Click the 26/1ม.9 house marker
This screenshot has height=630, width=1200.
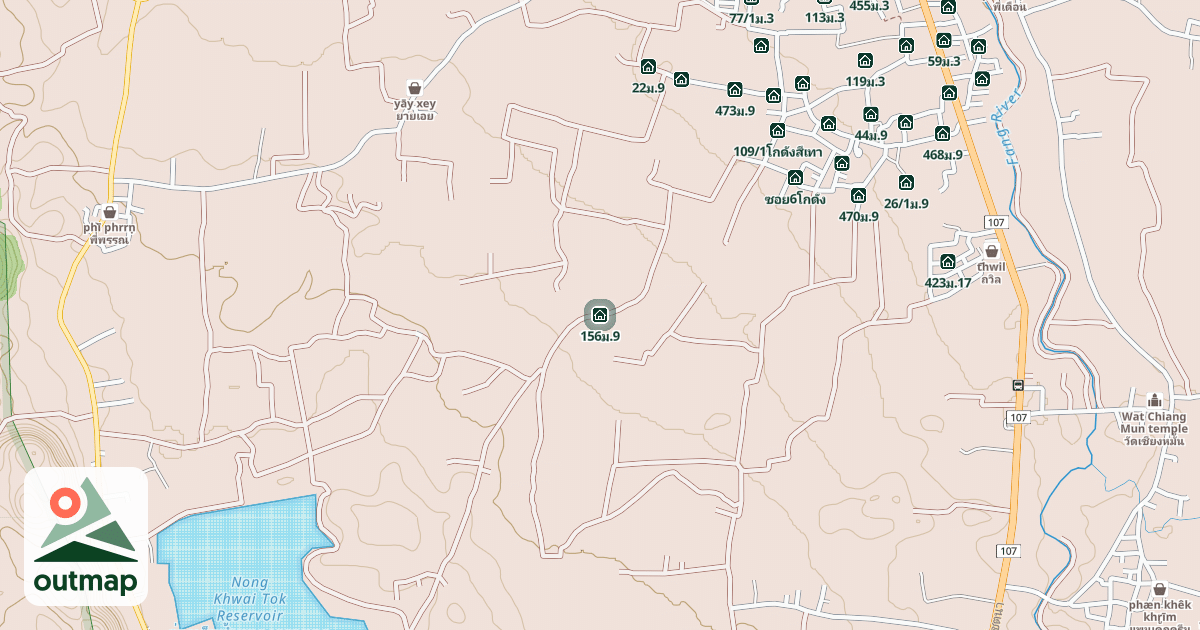906,183
